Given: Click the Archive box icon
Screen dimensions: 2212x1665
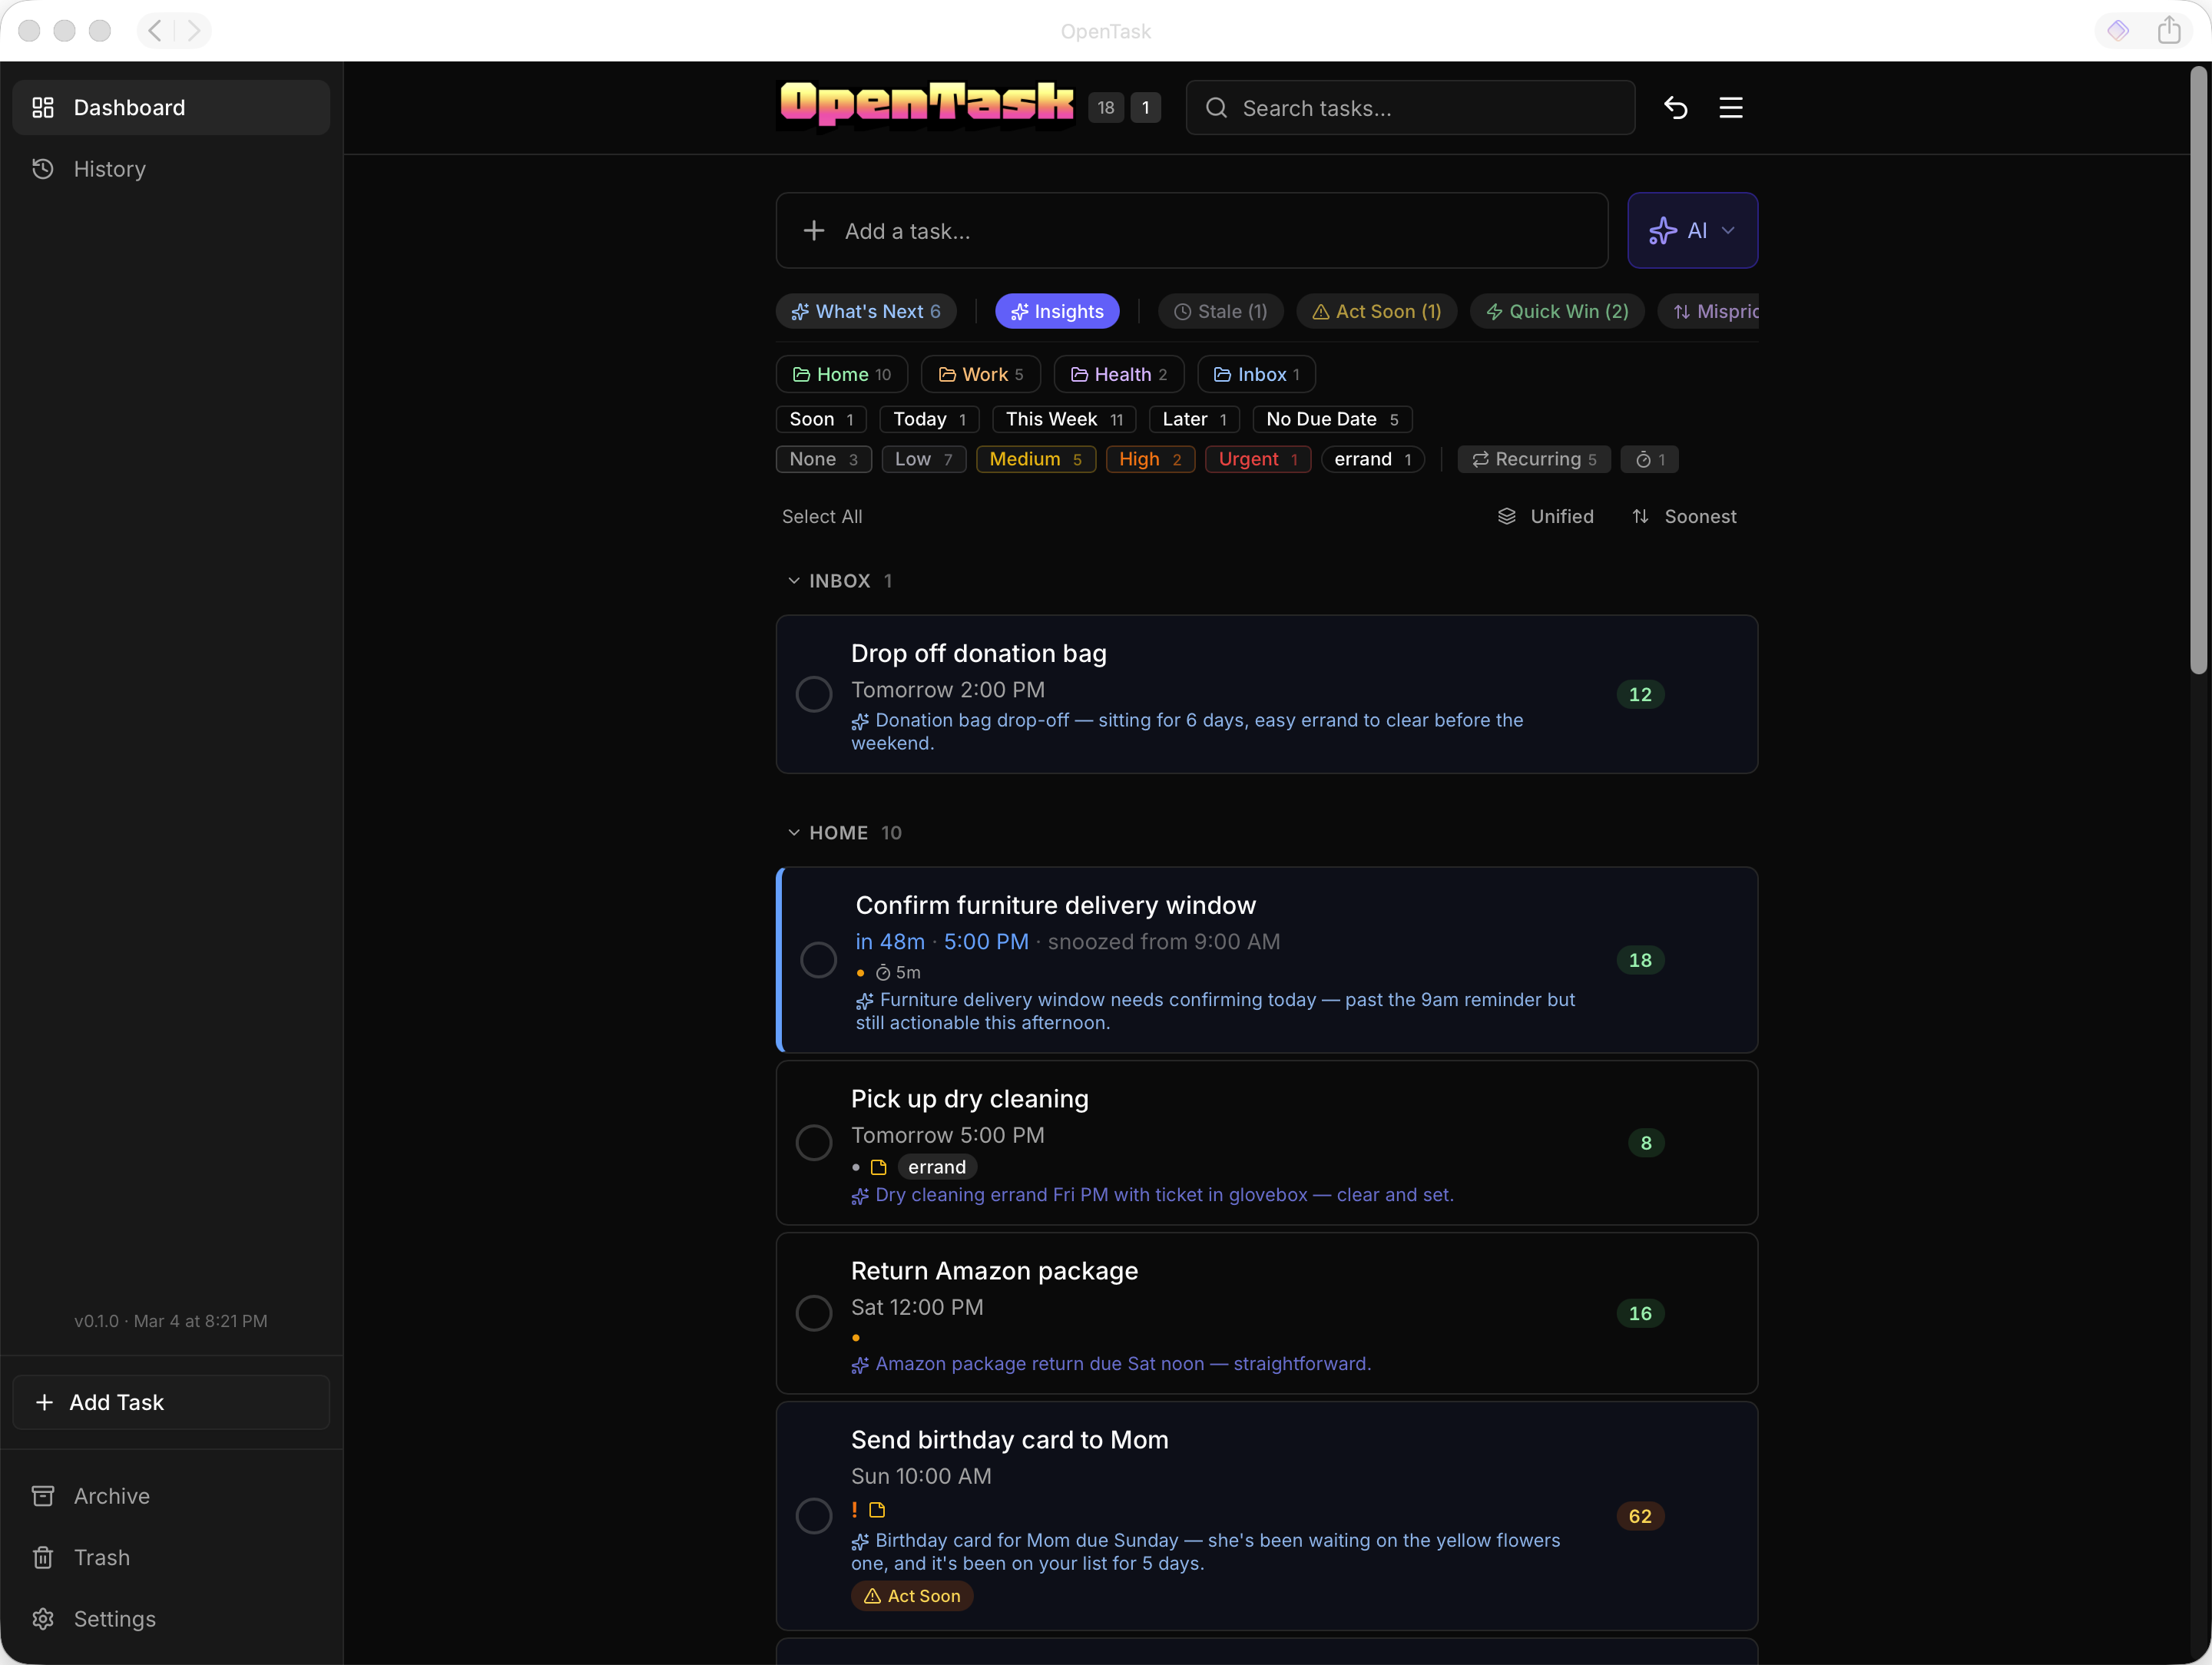Looking at the screenshot, I should point(43,1496).
